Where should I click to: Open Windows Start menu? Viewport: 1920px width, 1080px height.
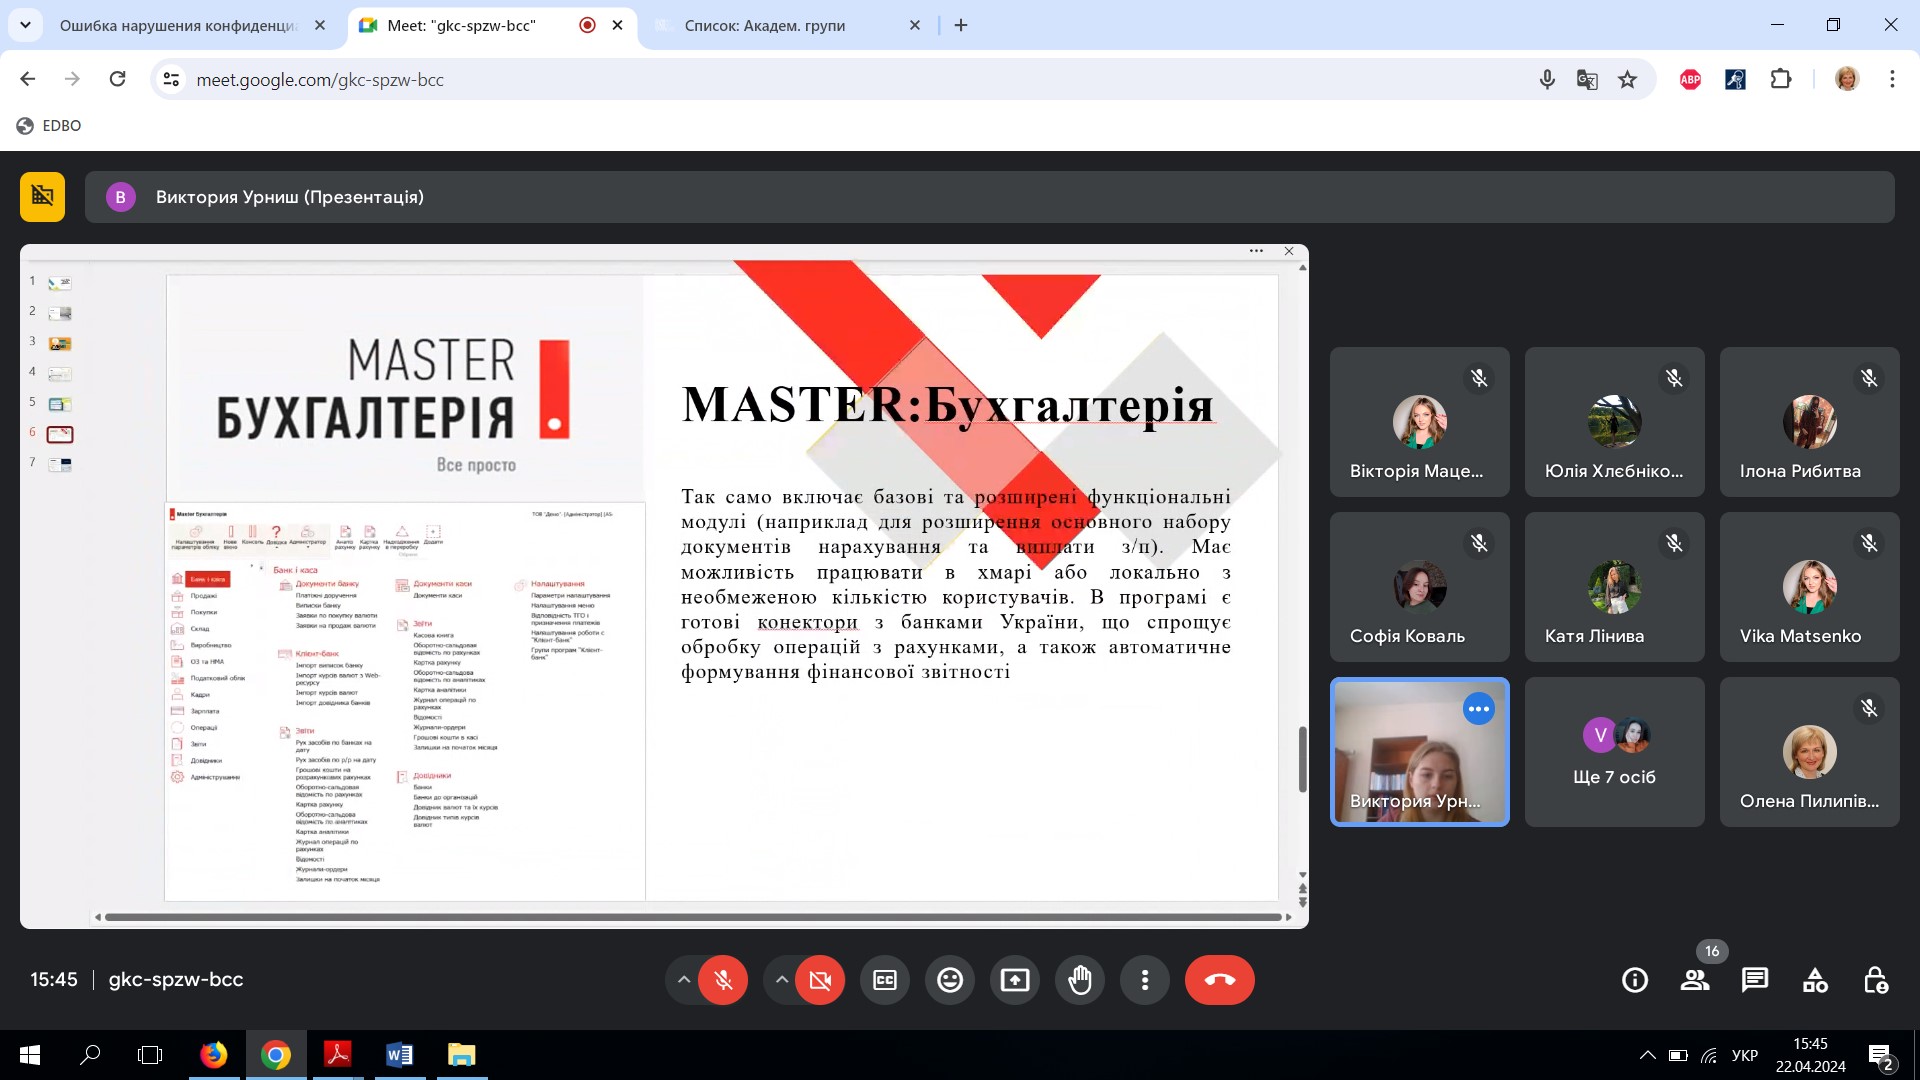coord(30,1055)
